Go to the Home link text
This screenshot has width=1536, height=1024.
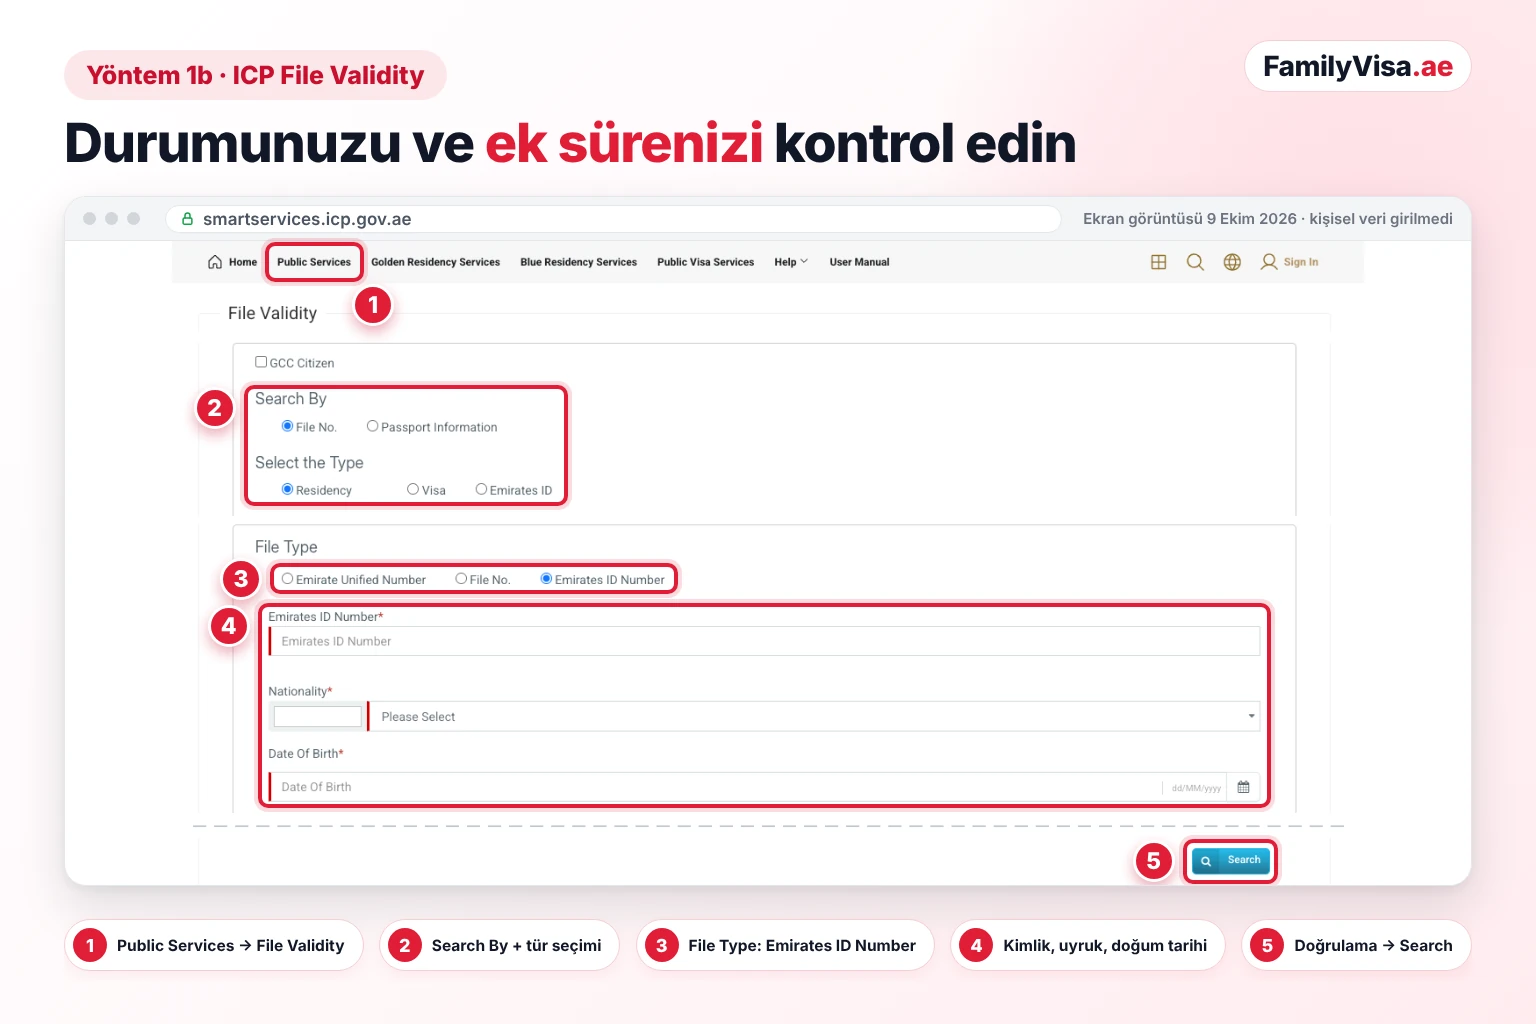(x=243, y=262)
